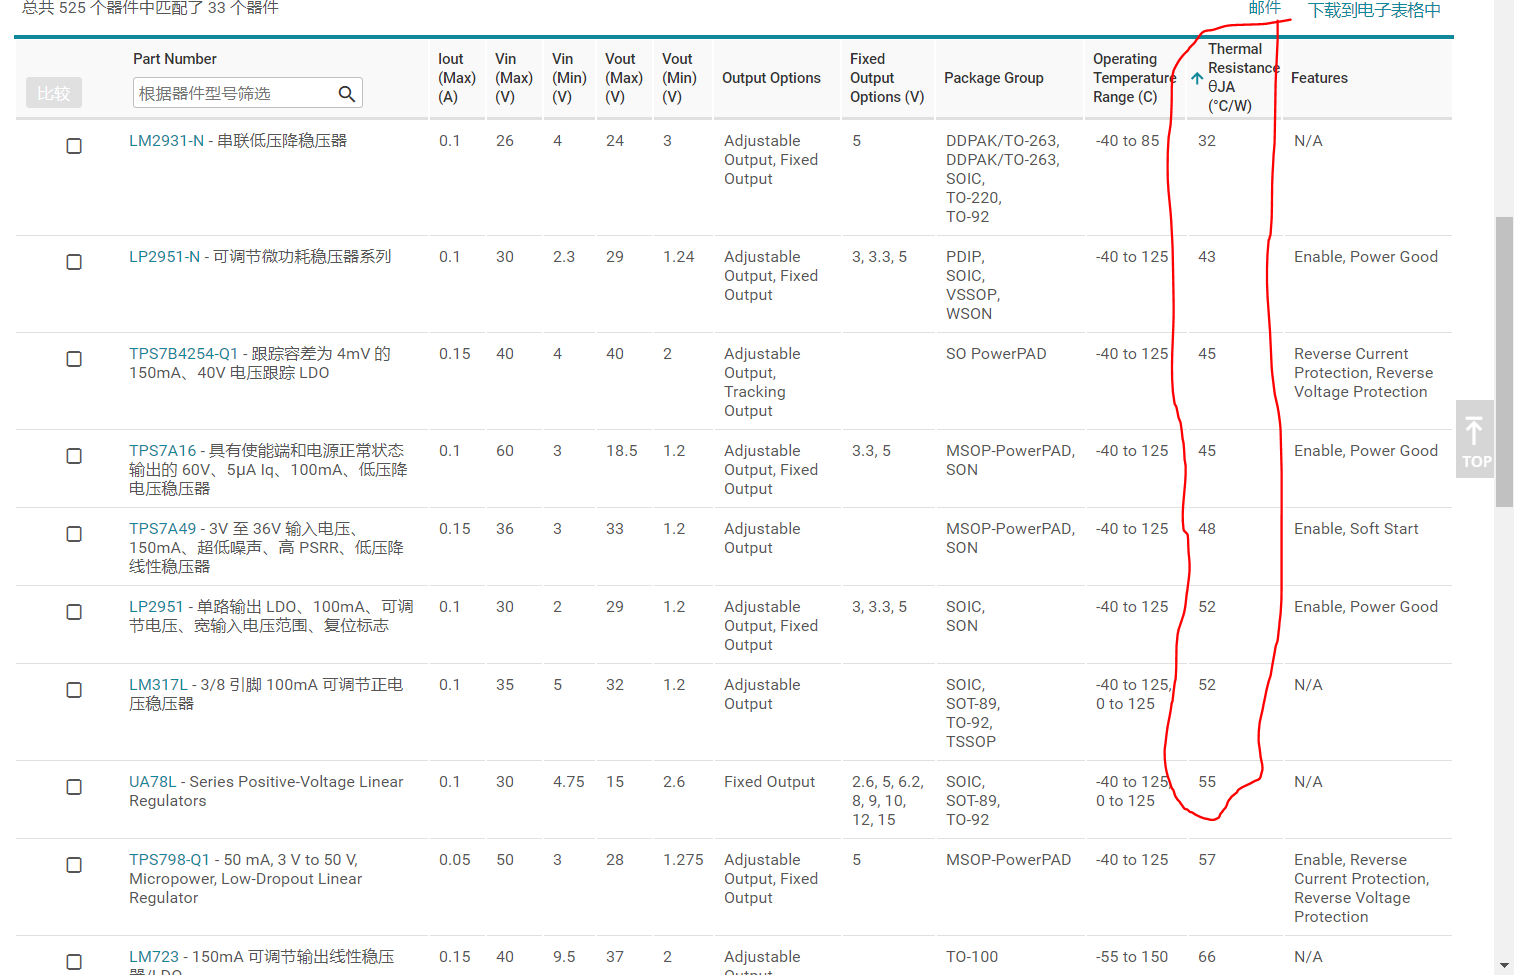This screenshot has width=1514, height=975.
Task: Click the Iout (Max) (A) column header
Action: tap(456, 78)
